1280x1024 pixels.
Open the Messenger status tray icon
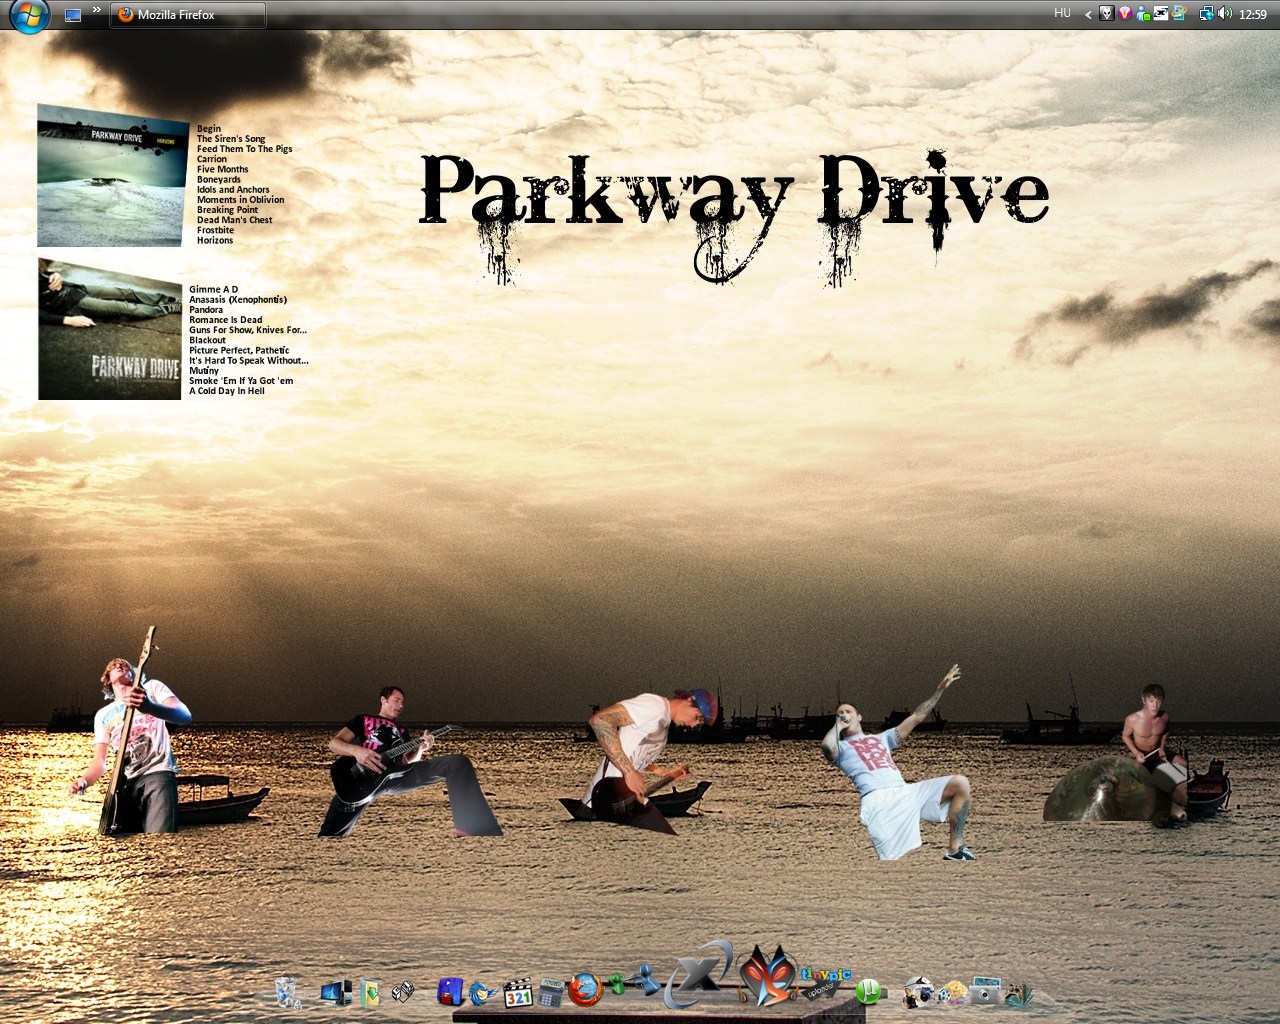point(1143,14)
